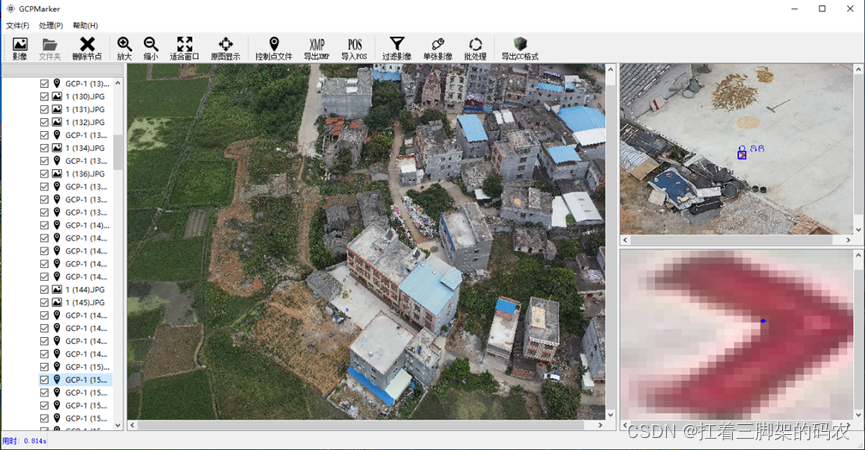The width and height of the screenshot is (865, 450).
Task: Open the 处理(P) menu
Action: [51, 25]
